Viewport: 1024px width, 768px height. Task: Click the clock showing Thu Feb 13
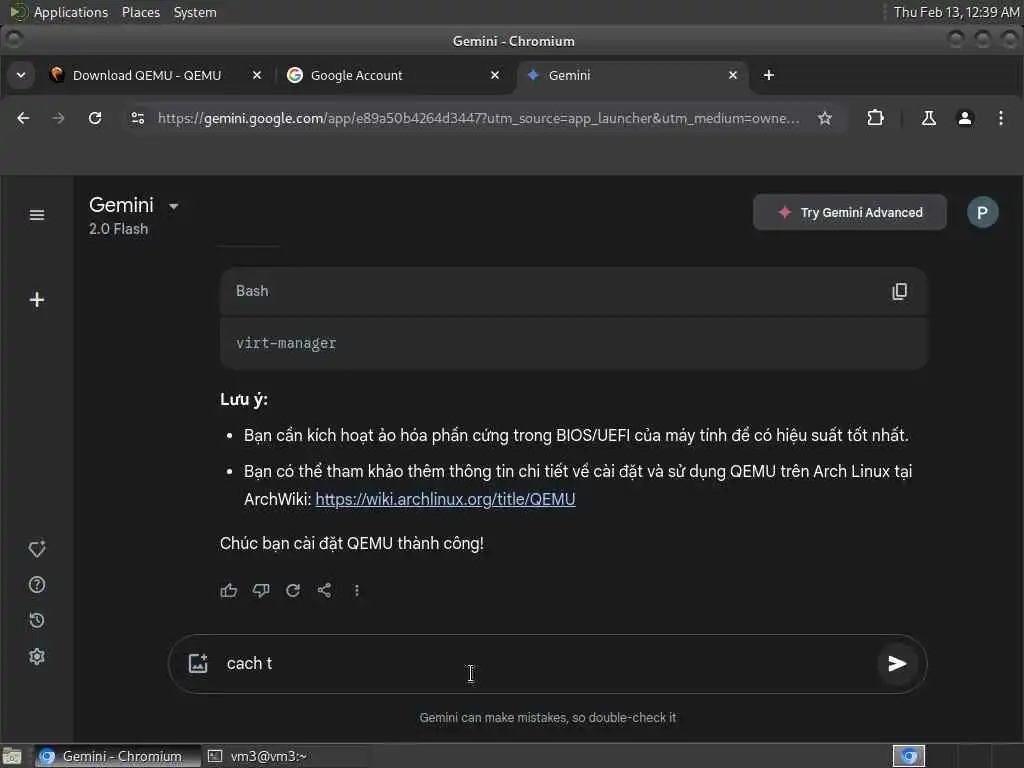pos(956,12)
